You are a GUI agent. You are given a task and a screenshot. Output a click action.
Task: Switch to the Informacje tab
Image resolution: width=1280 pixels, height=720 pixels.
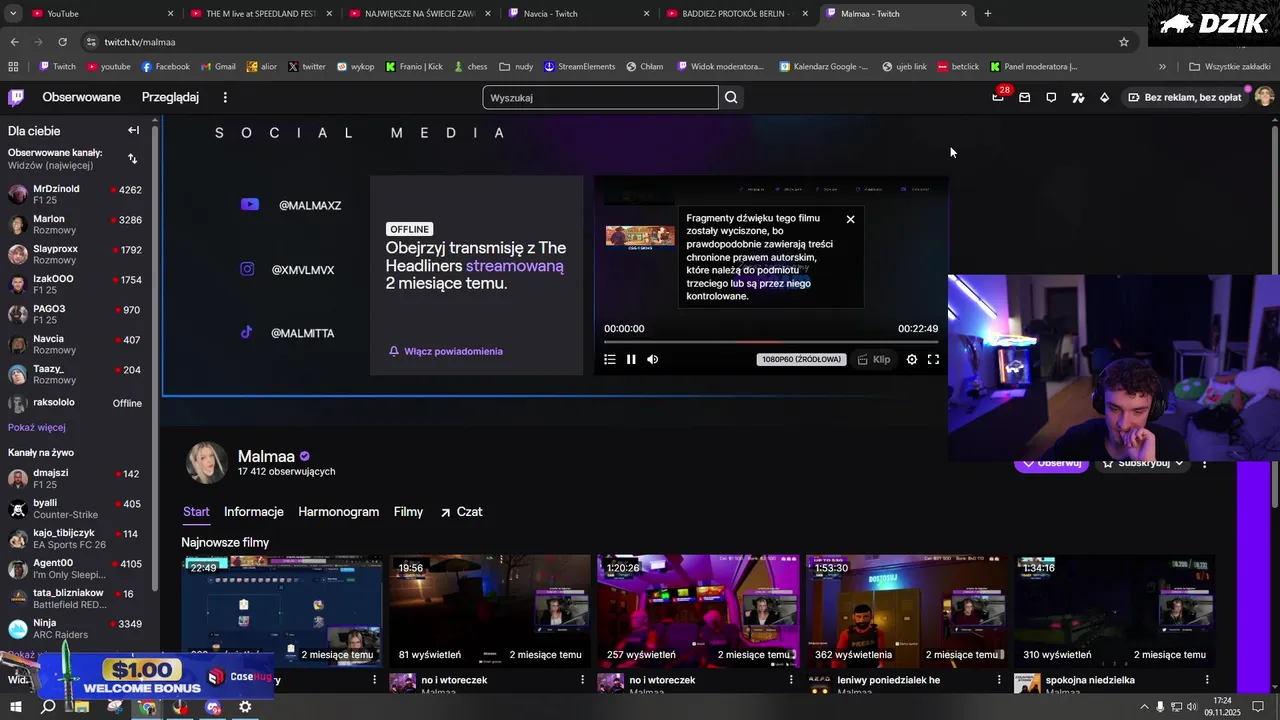[254, 512]
